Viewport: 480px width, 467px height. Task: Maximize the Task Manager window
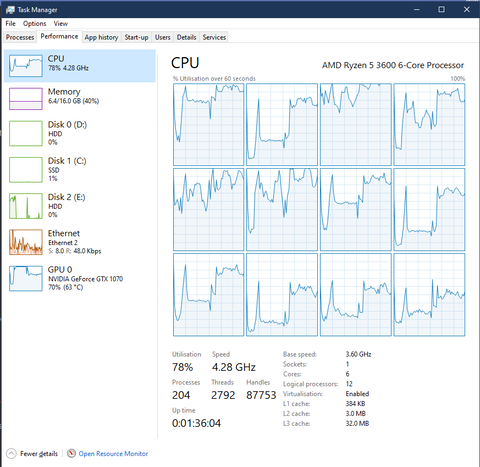(441, 9)
